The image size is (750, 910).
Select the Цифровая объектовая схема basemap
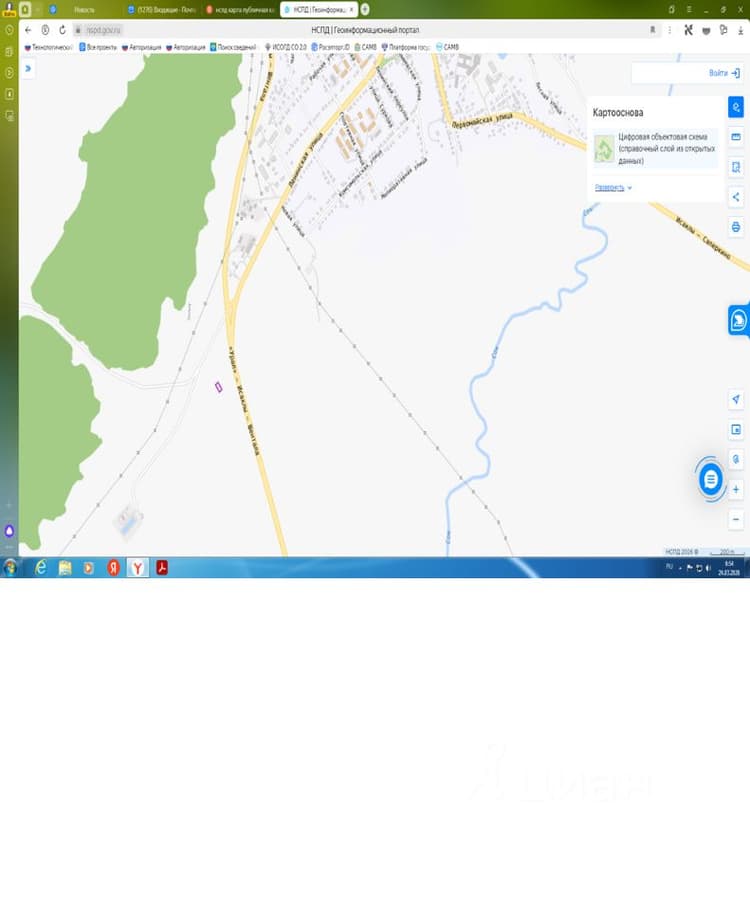pos(655,149)
